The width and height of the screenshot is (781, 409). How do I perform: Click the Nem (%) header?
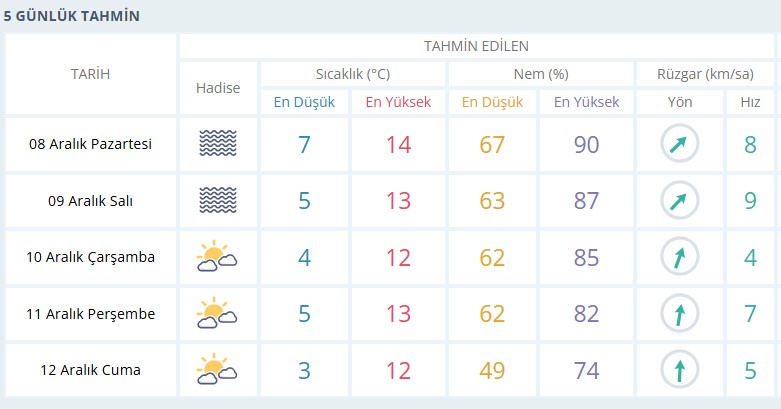coord(540,74)
